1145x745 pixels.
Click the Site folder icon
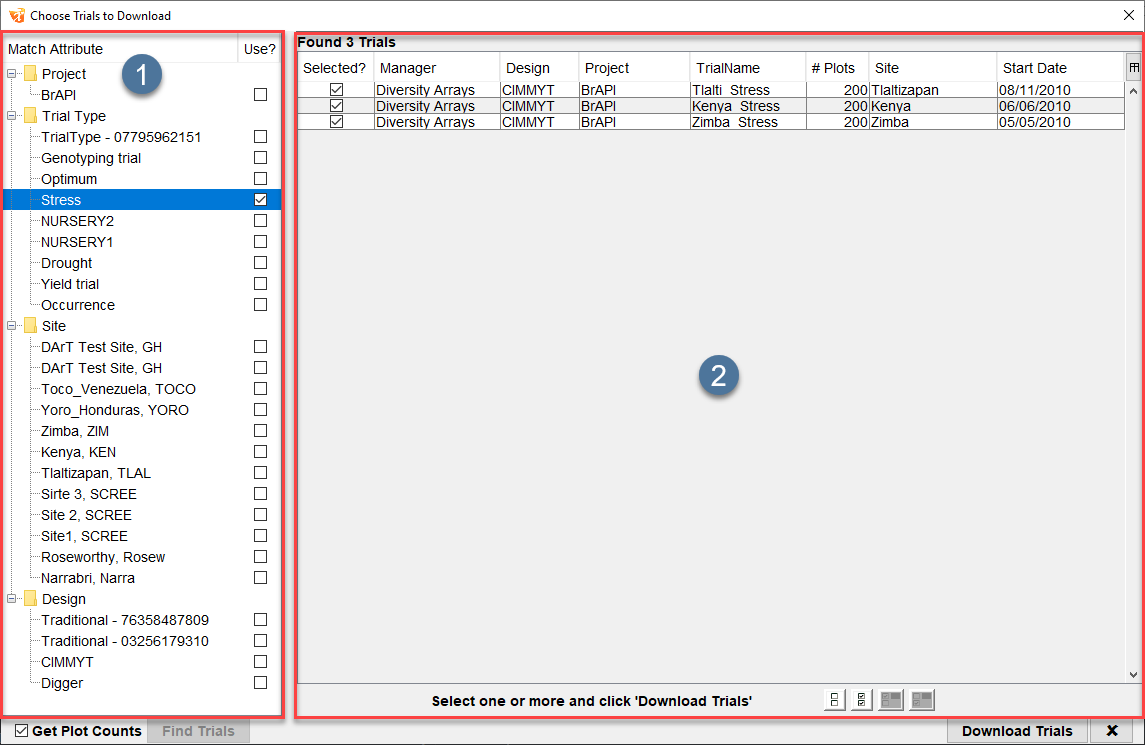[x=31, y=326]
